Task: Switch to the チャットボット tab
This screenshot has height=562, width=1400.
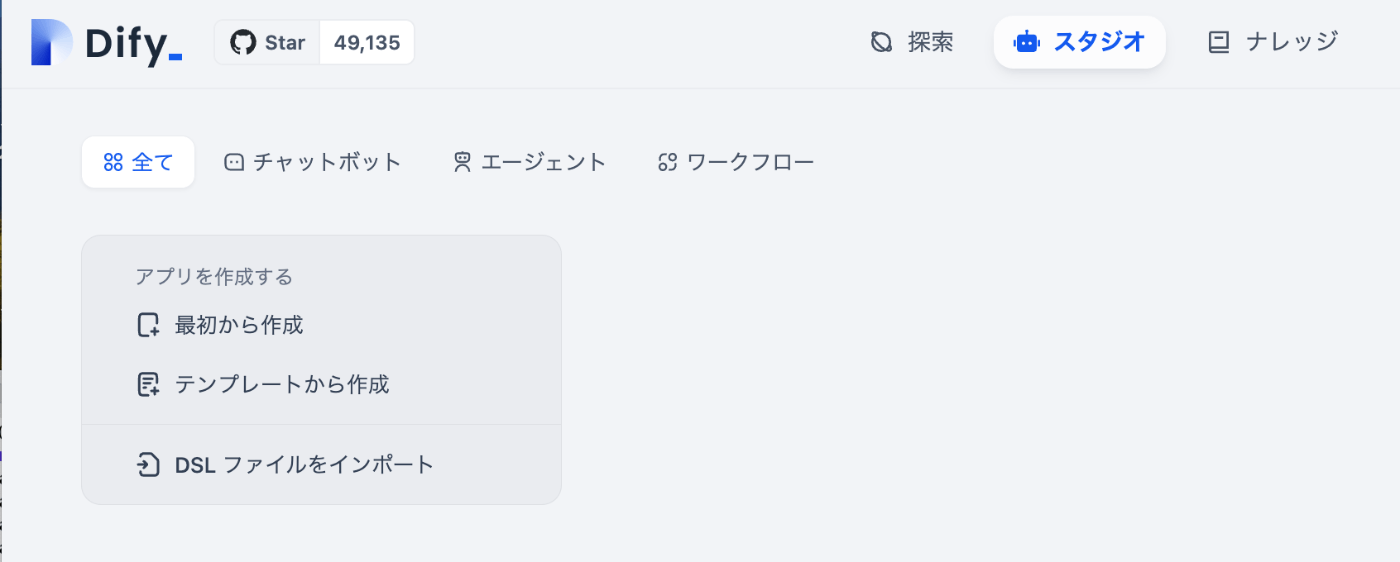Action: [313, 162]
